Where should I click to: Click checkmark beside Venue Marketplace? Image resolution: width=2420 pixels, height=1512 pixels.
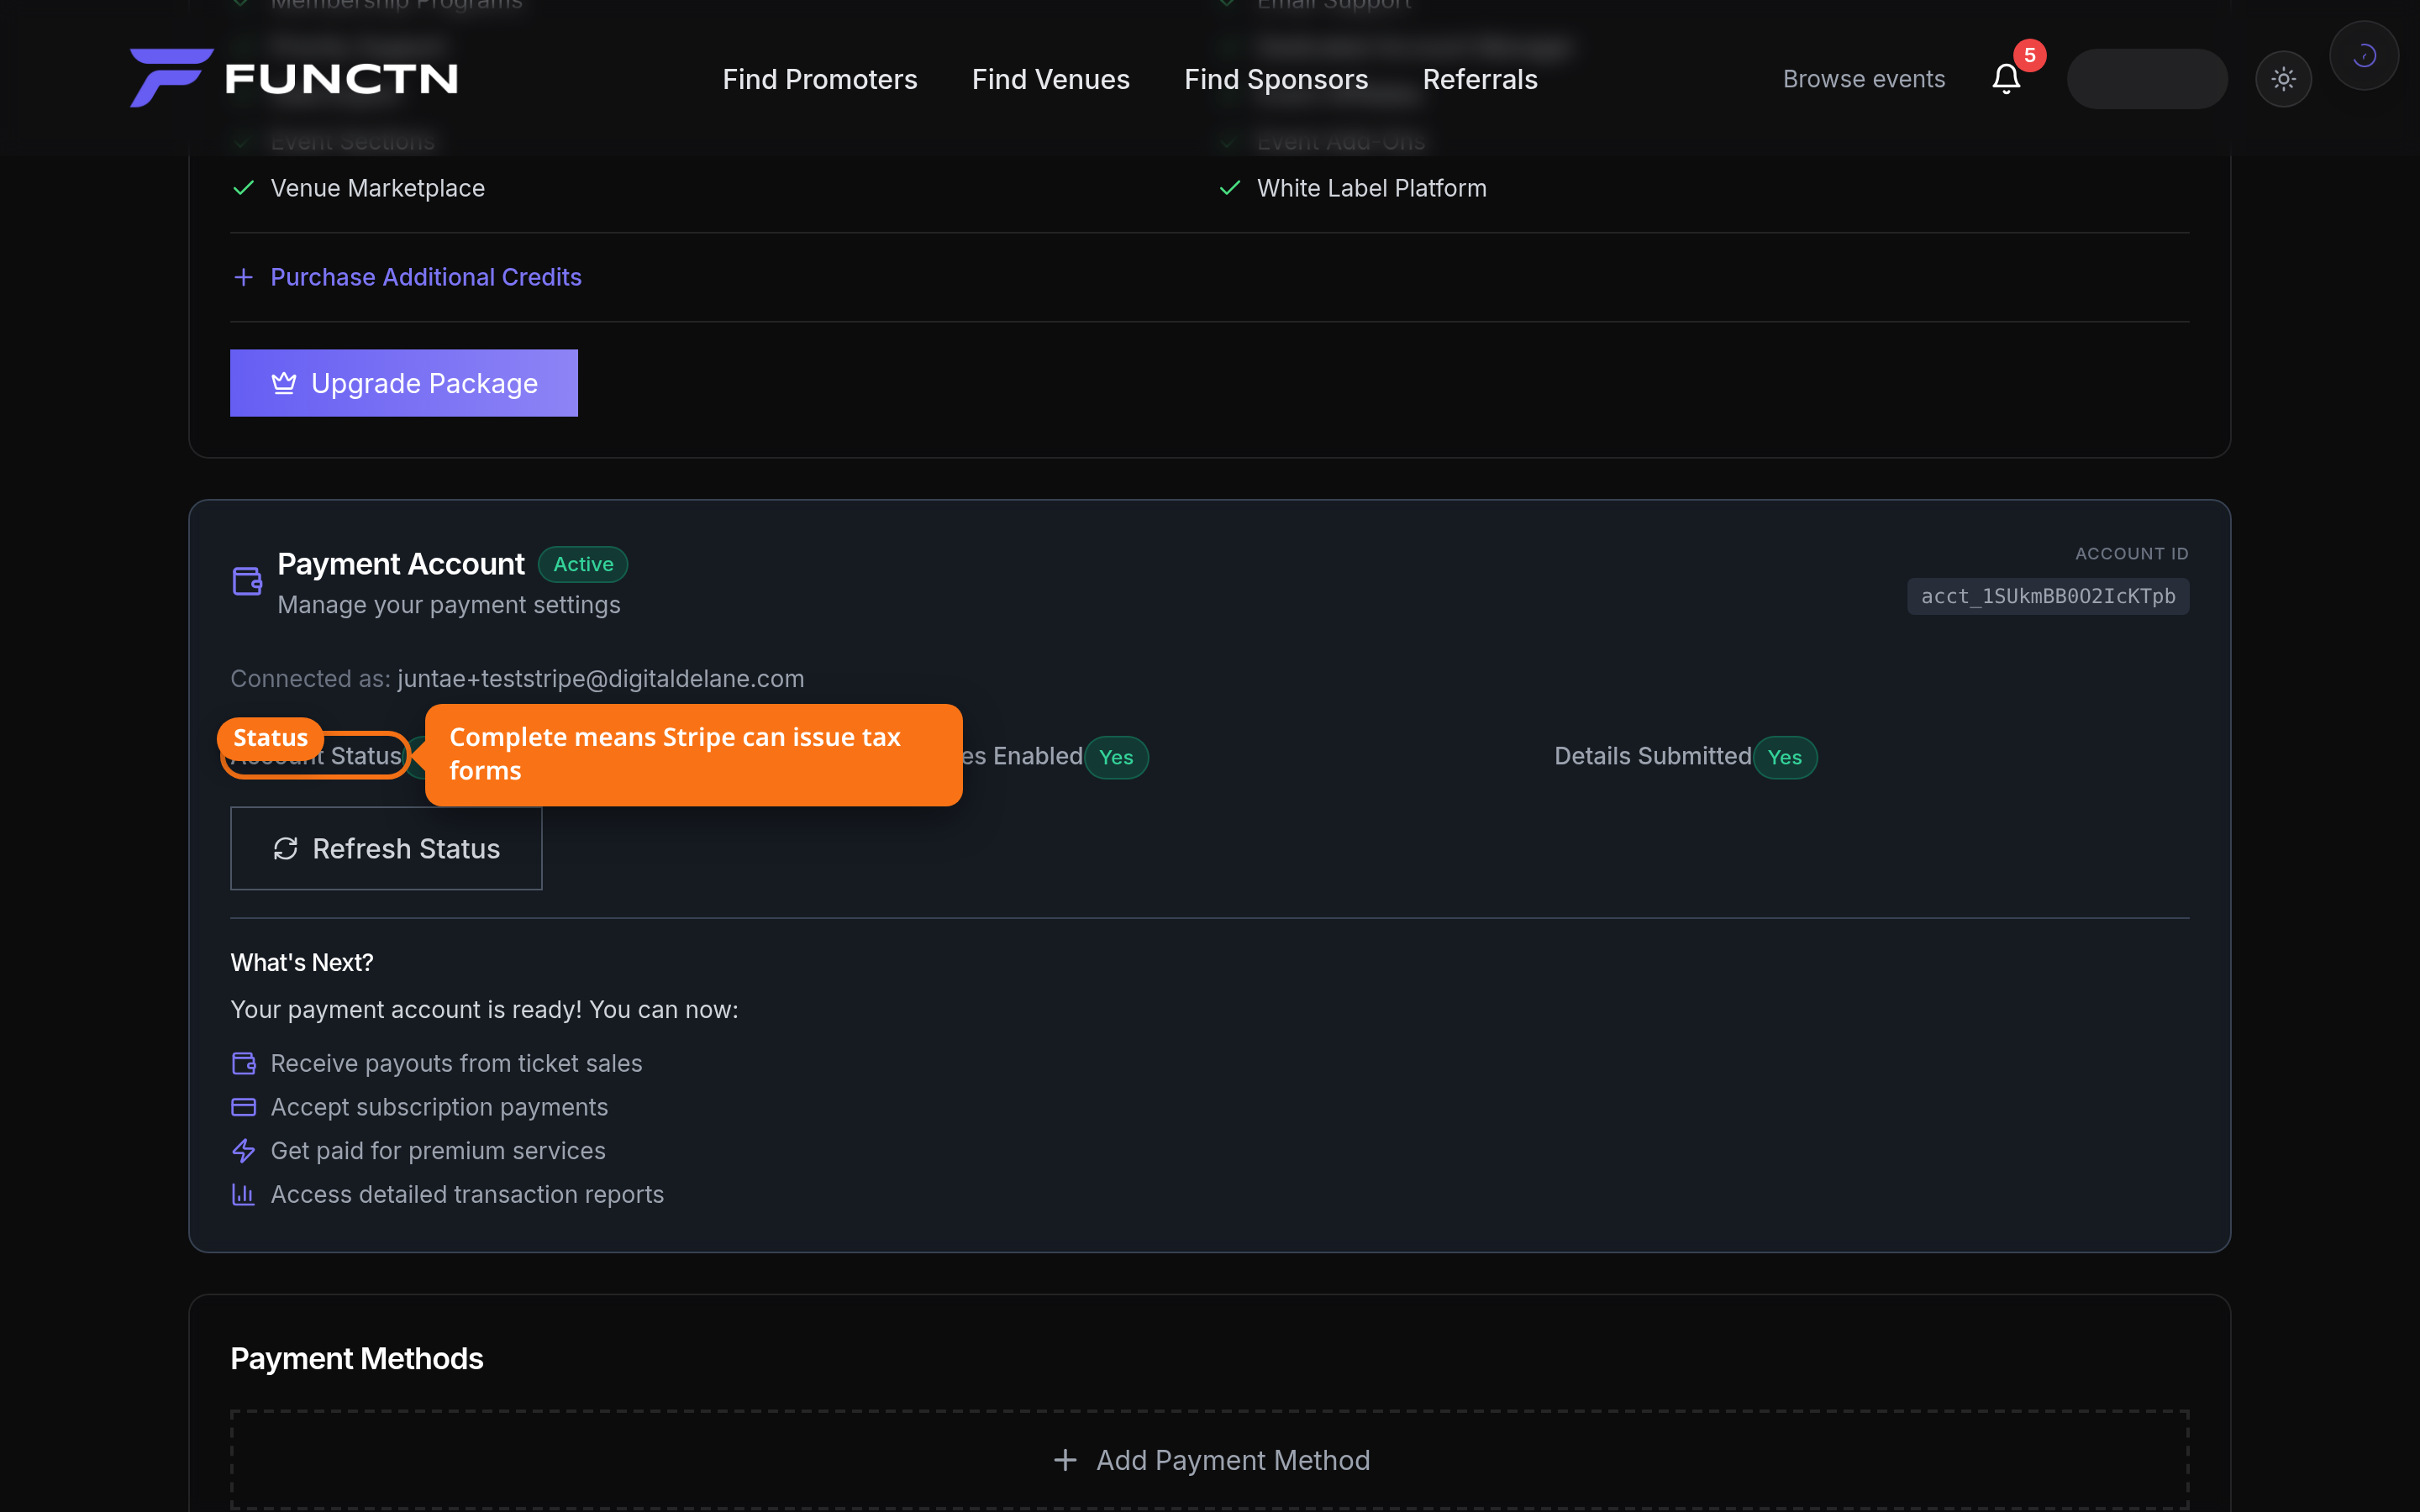(243, 188)
